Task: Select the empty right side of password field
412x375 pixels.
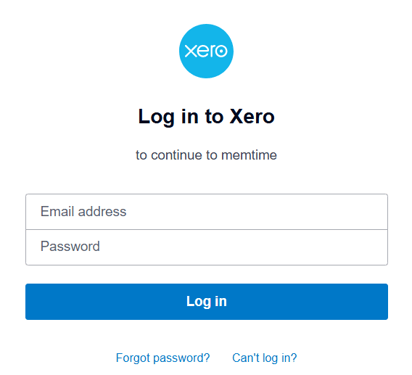Action: coord(300,247)
